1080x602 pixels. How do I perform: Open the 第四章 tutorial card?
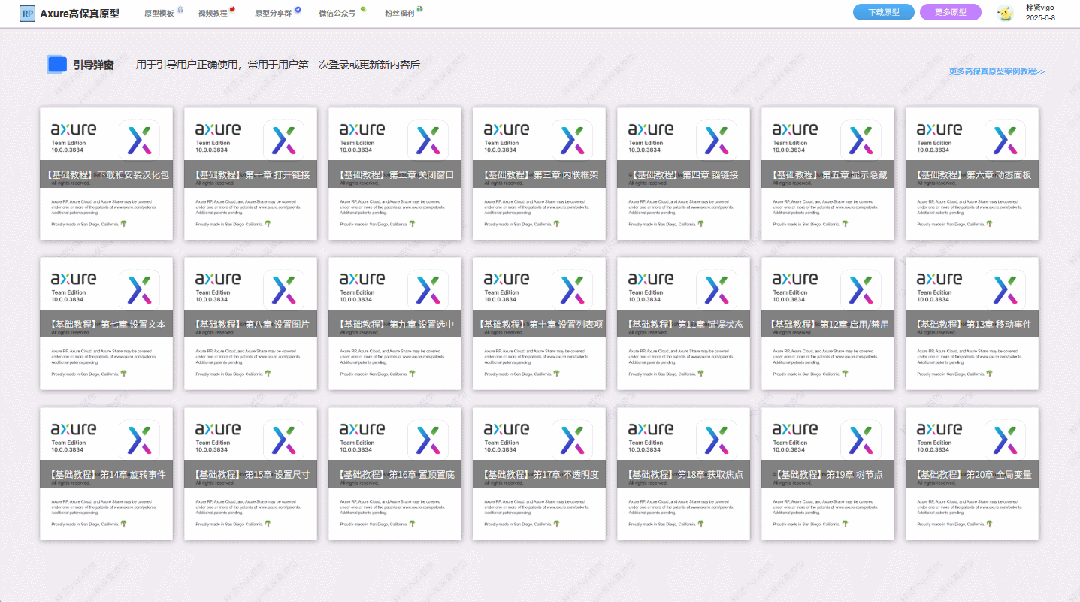(683, 174)
